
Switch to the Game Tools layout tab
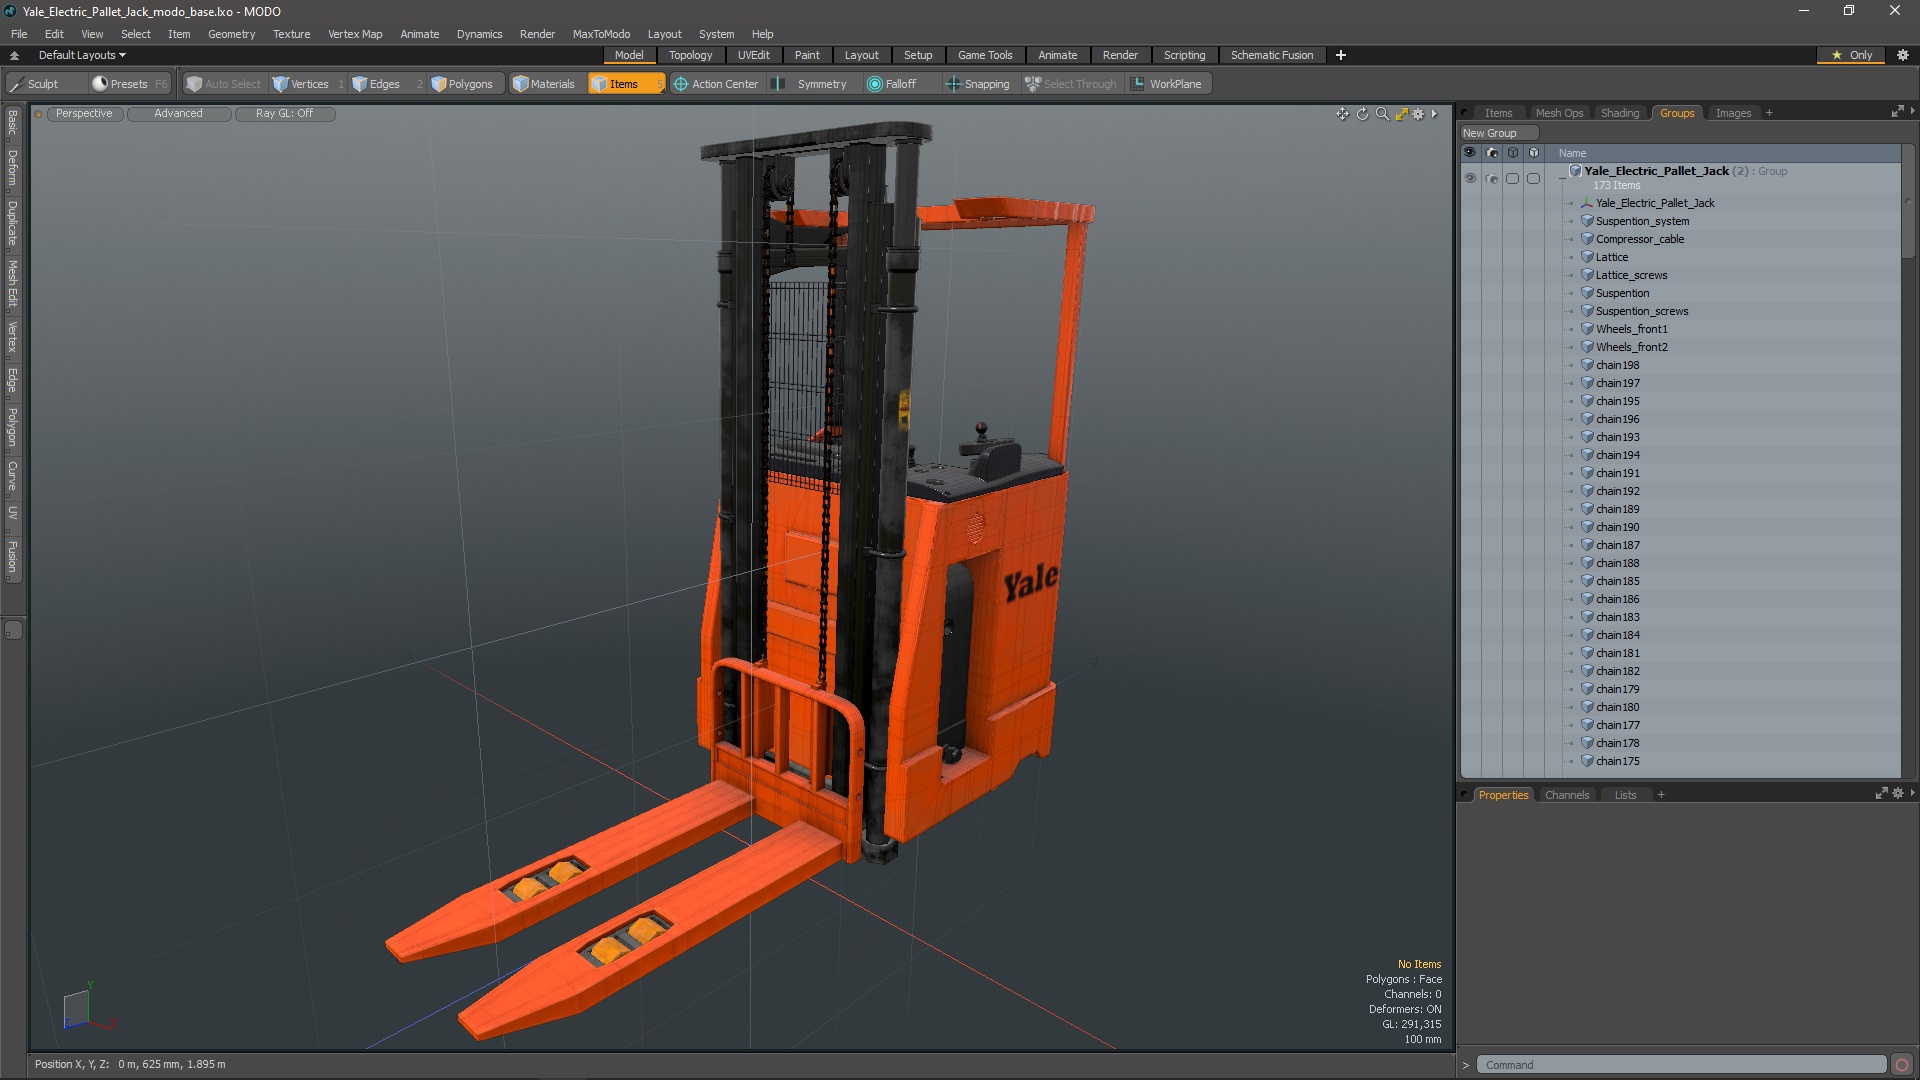(x=985, y=55)
